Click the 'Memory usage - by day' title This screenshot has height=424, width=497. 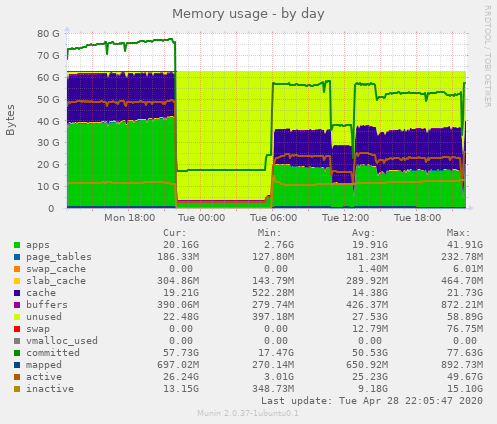248,14
